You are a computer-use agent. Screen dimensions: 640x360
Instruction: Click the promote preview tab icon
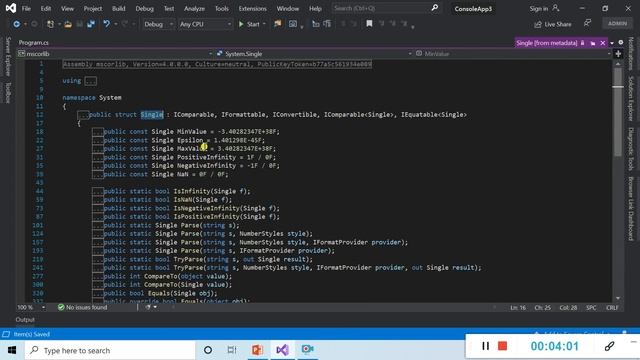pyautogui.click(x=593, y=43)
